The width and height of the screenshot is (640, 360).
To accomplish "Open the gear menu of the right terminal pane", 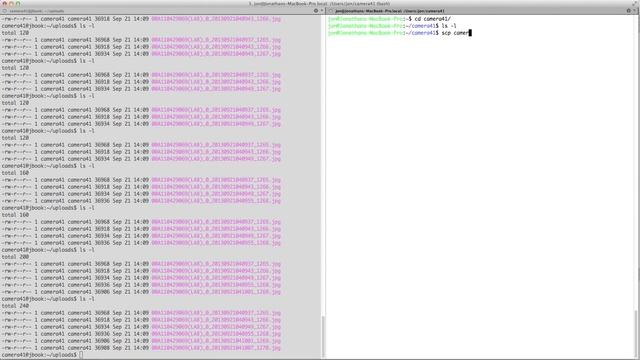I will click(x=629, y=11).
